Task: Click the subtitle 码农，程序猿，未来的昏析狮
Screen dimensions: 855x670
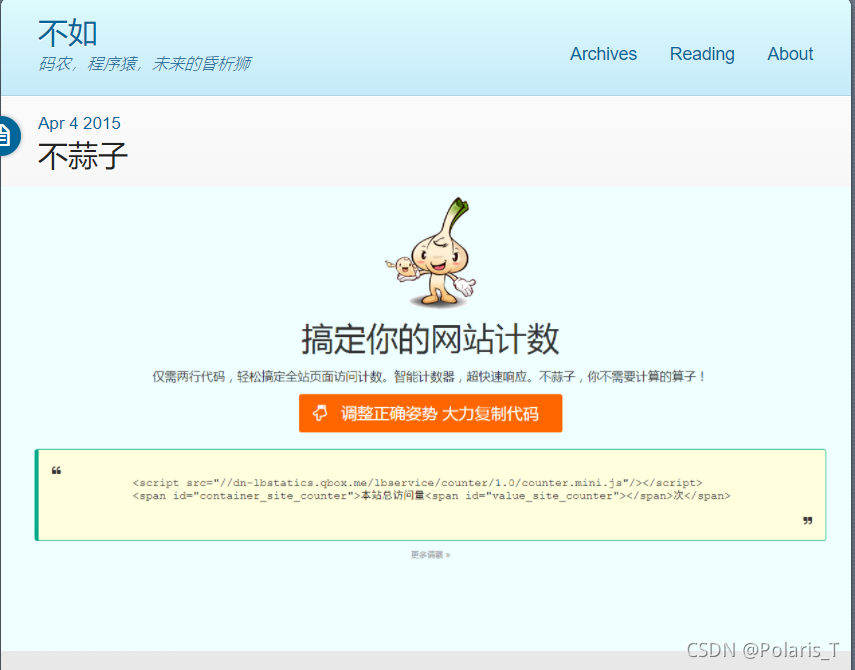Action: point(144,64)
